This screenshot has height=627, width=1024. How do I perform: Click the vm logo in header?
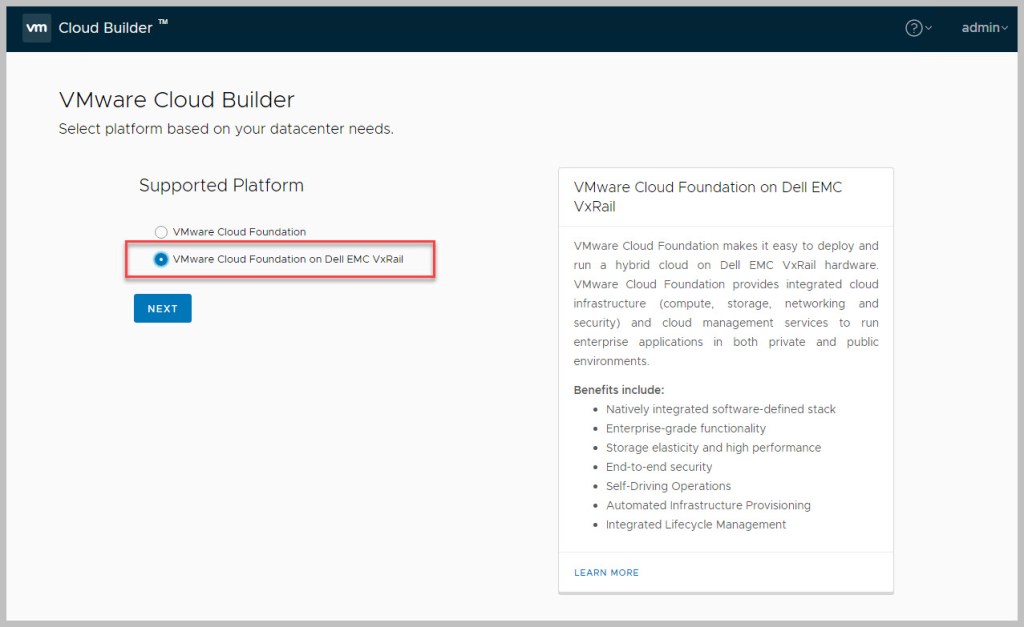(37, 28)
